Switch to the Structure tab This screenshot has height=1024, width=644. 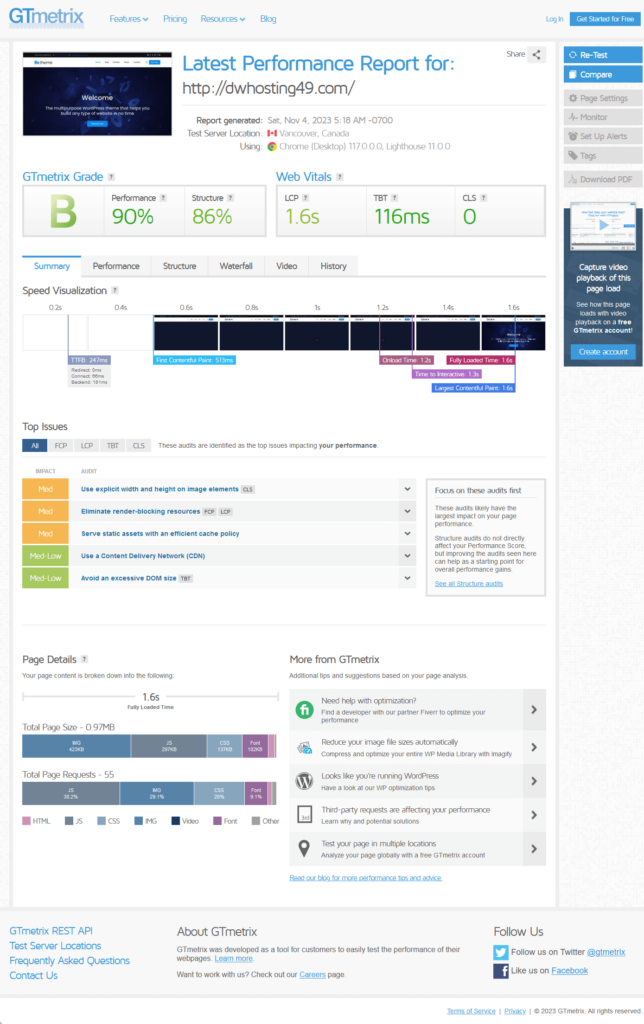180,266
